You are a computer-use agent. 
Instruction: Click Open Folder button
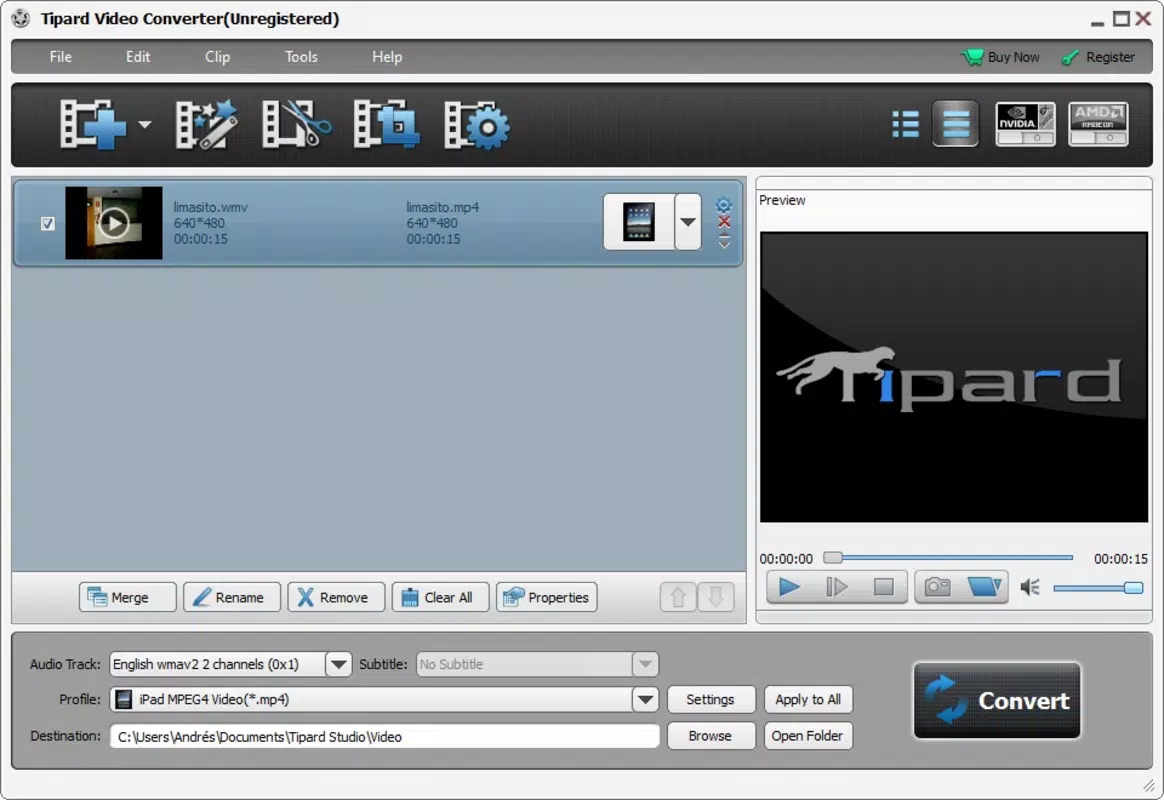(x=808, y=735)
